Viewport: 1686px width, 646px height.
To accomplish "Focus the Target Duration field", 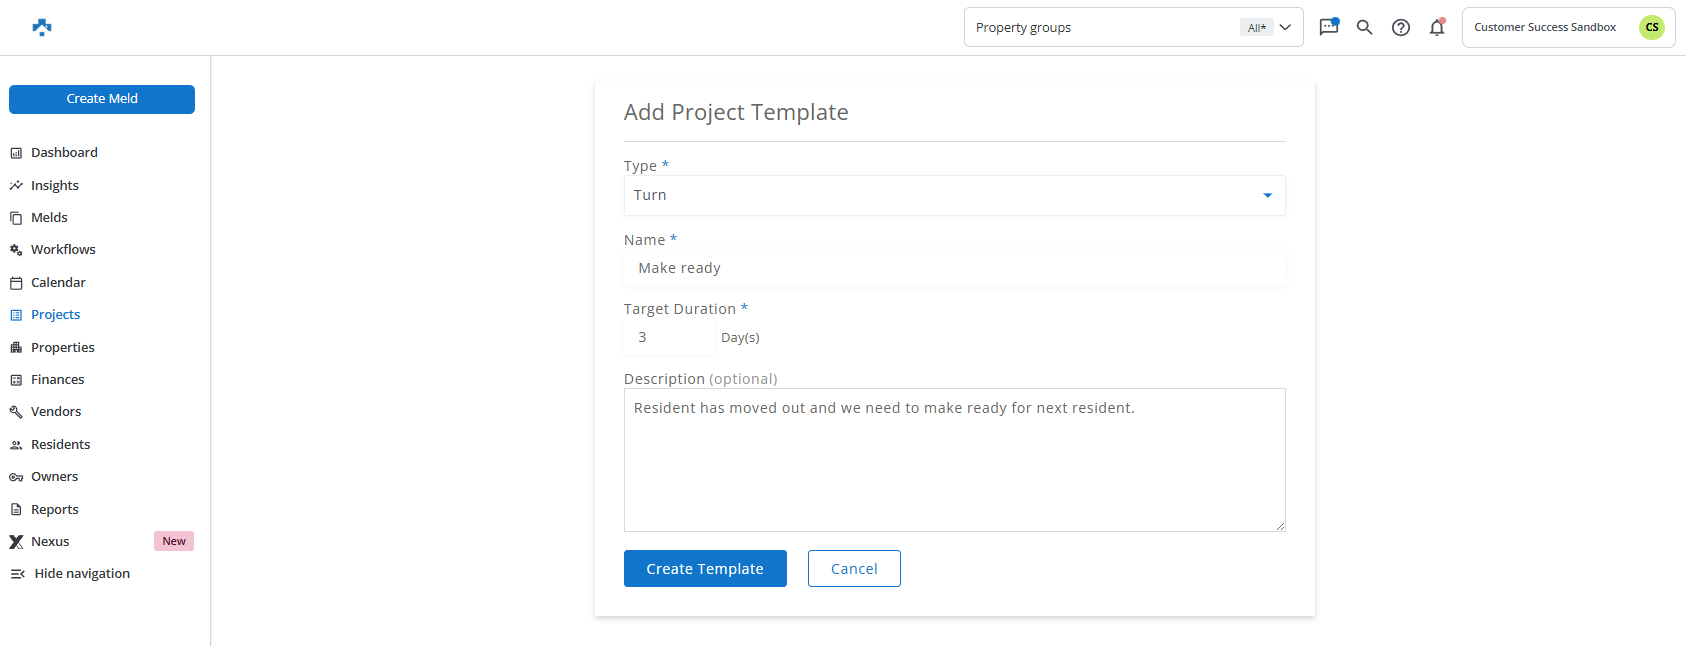I will (668, 338).
